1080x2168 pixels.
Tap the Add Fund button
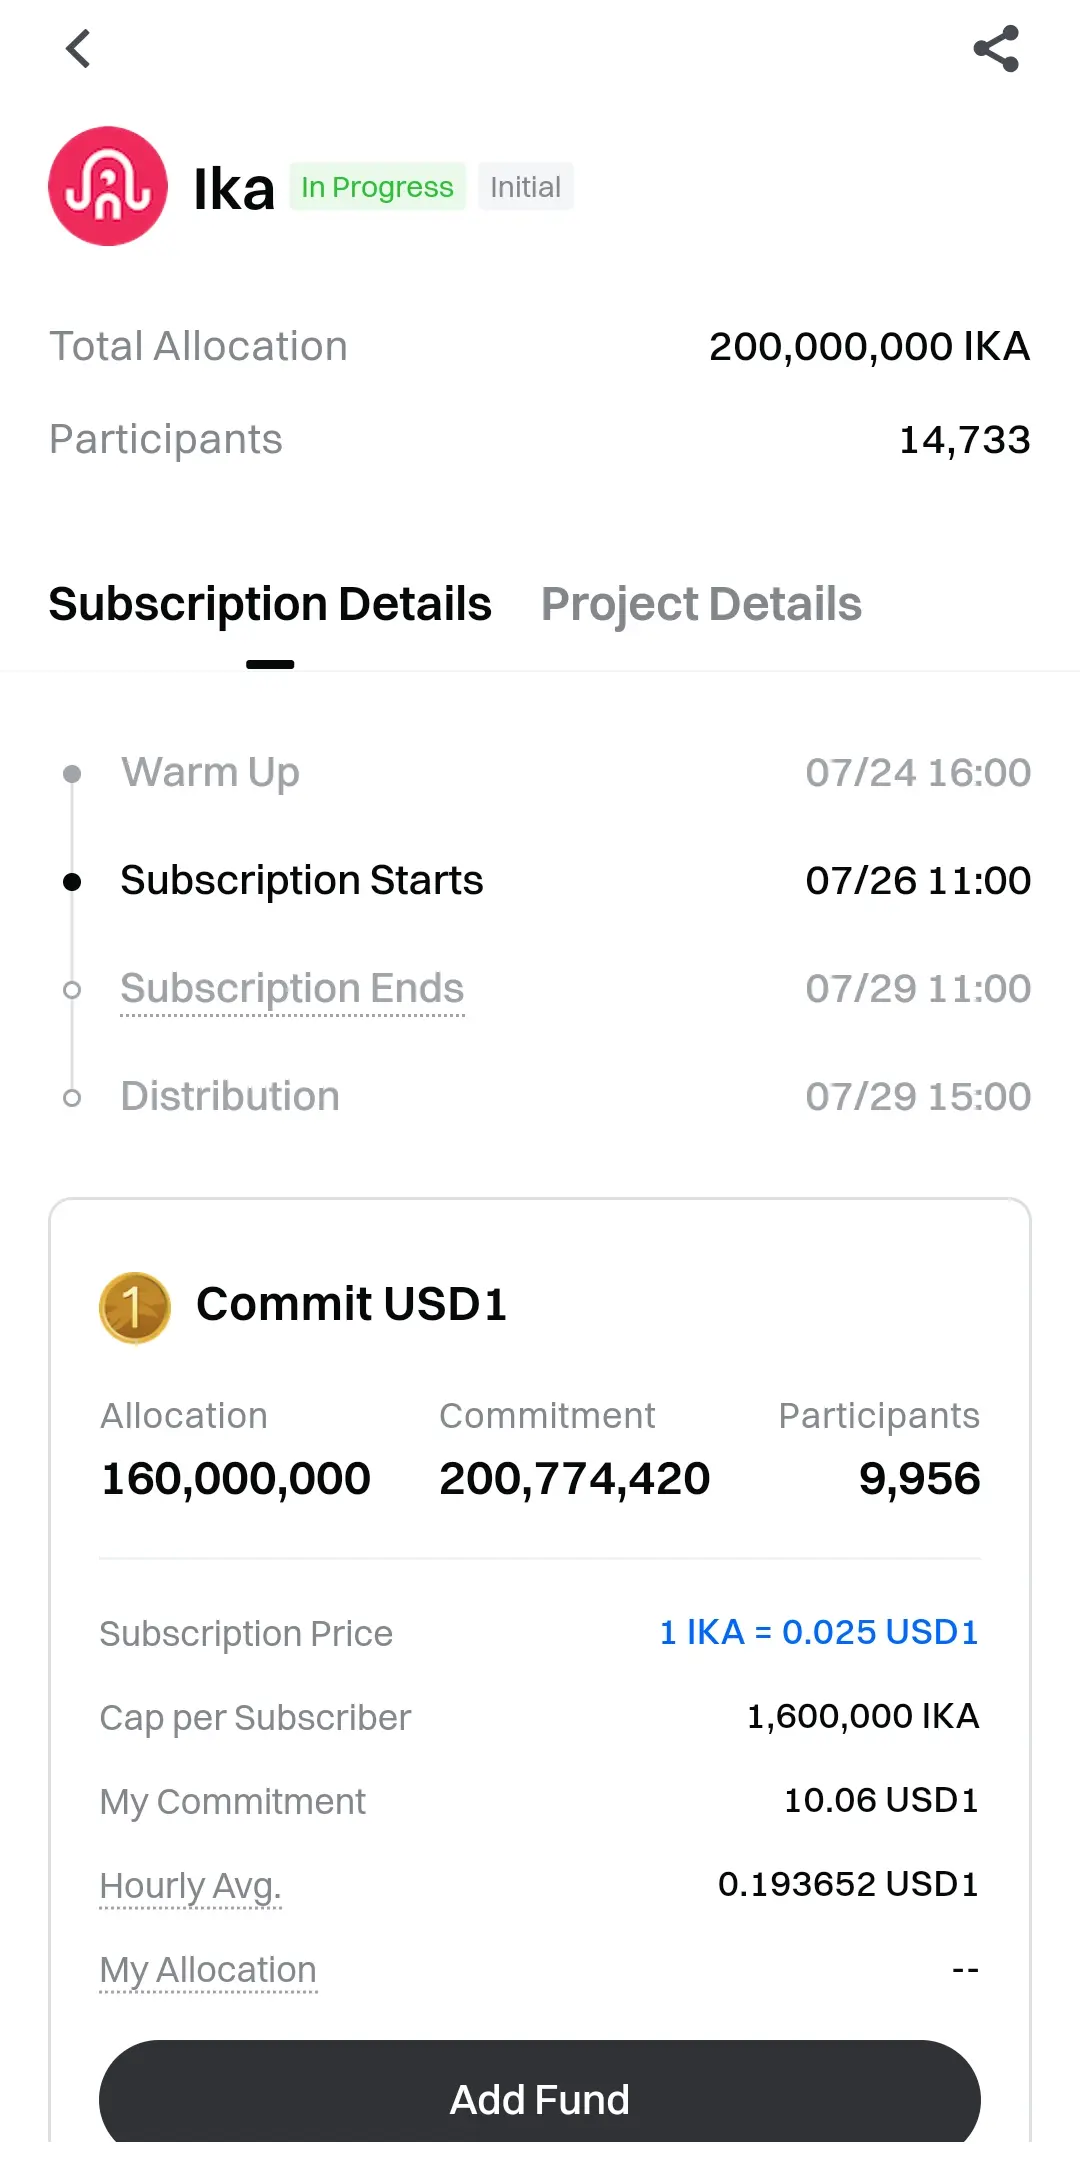tap(540, 2098)
